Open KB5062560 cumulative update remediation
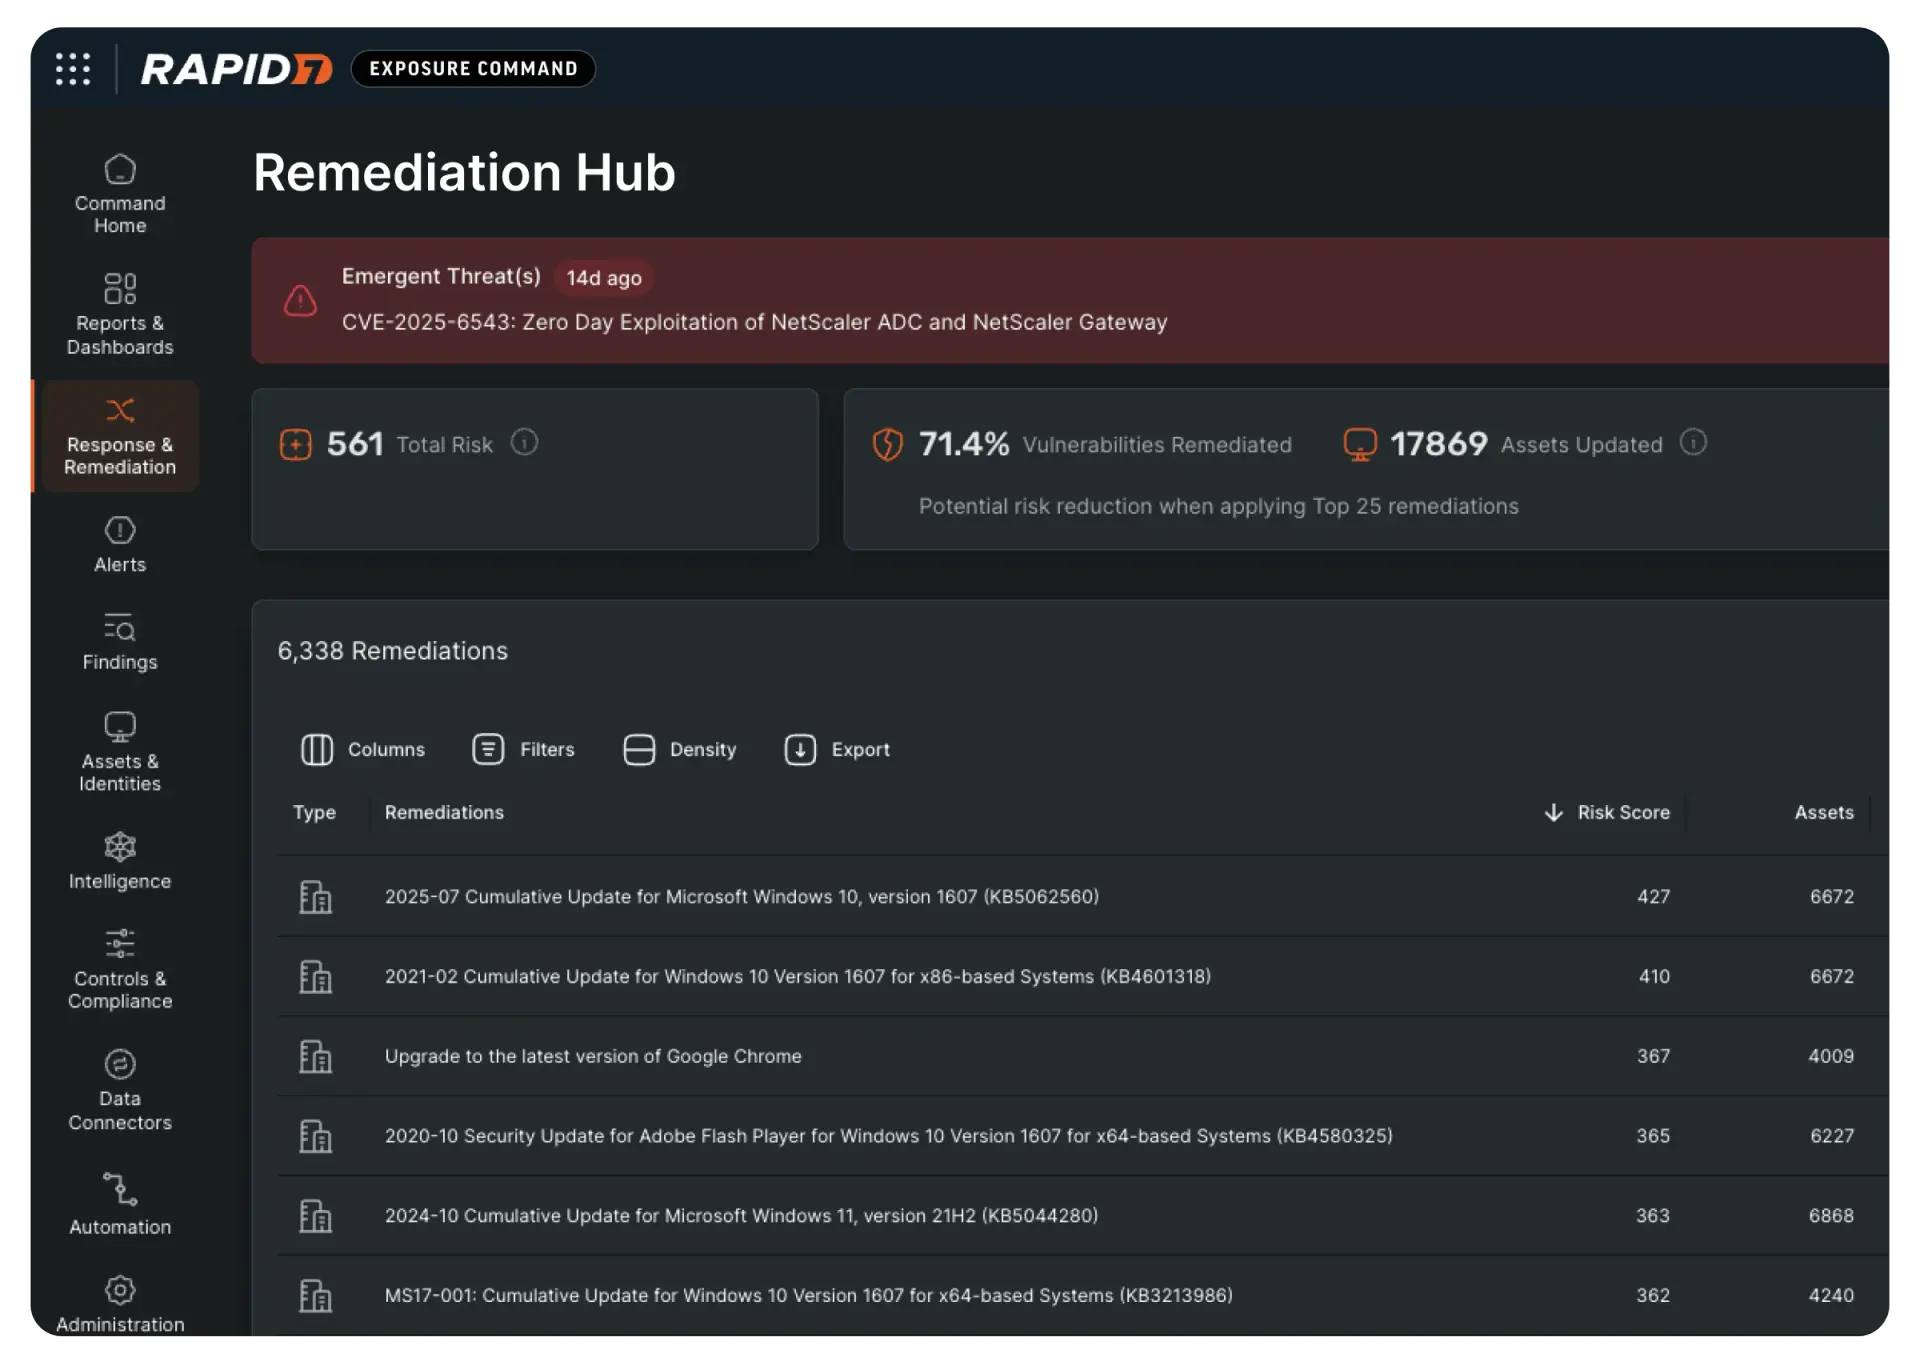The height and width of the screenshot is (1362, 1920). click(741, 896)
